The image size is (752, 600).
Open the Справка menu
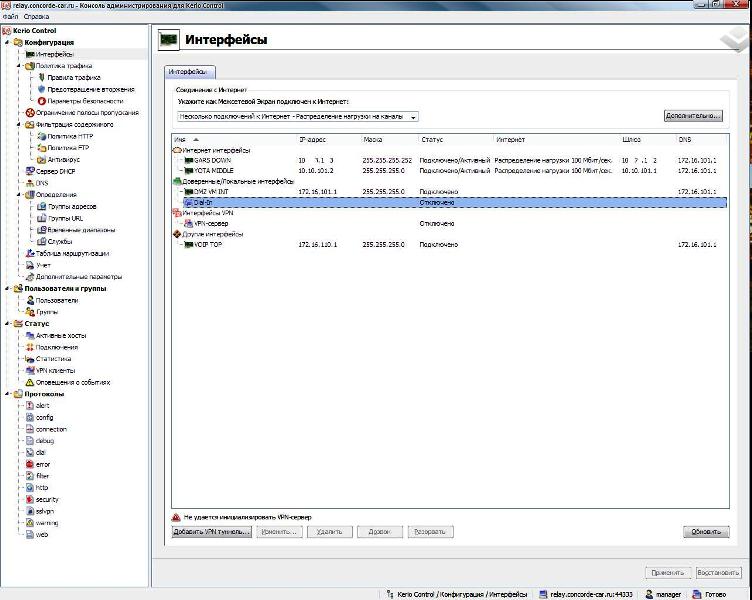point(36,16)
